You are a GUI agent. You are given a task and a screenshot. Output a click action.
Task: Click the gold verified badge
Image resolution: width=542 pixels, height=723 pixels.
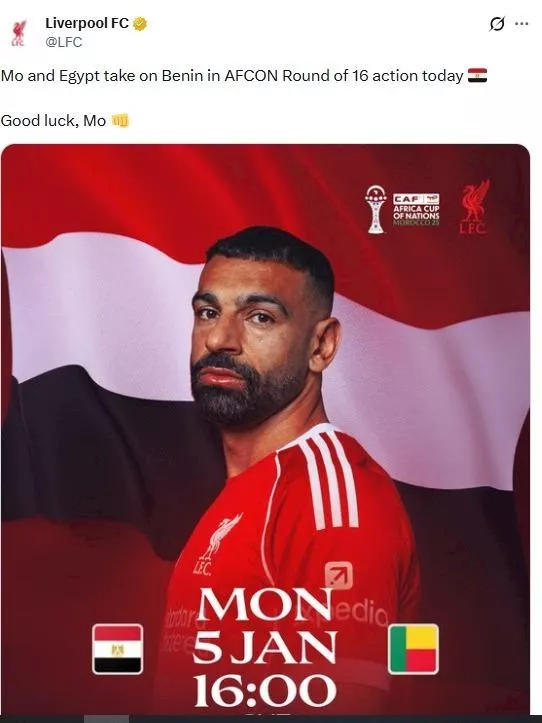coord(140,24)
